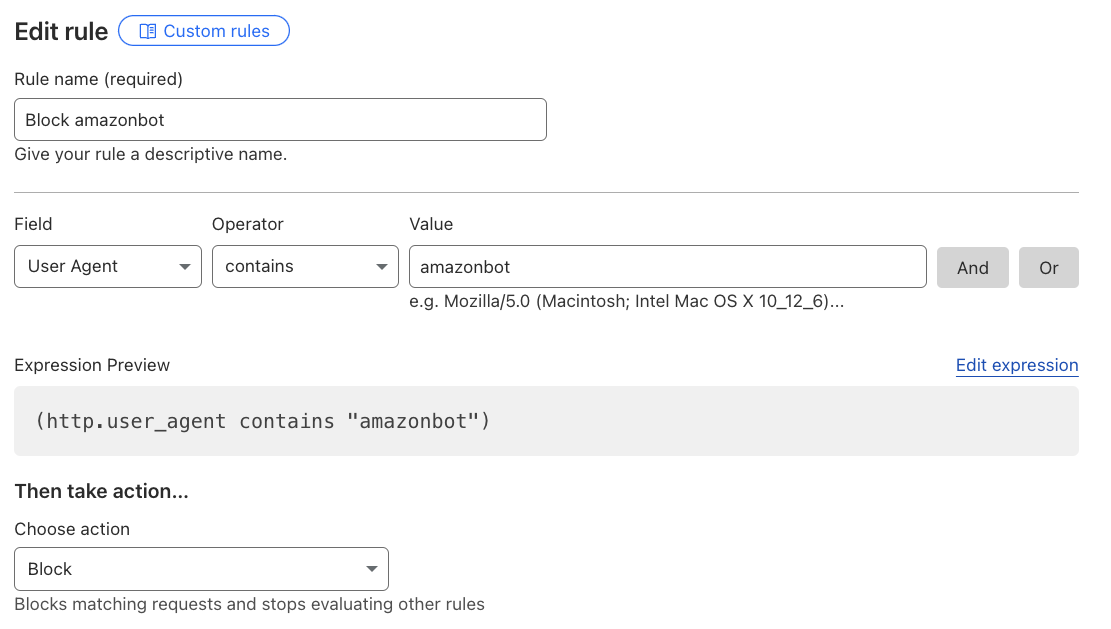Click the Rule name input field

(x=280, y=119)
